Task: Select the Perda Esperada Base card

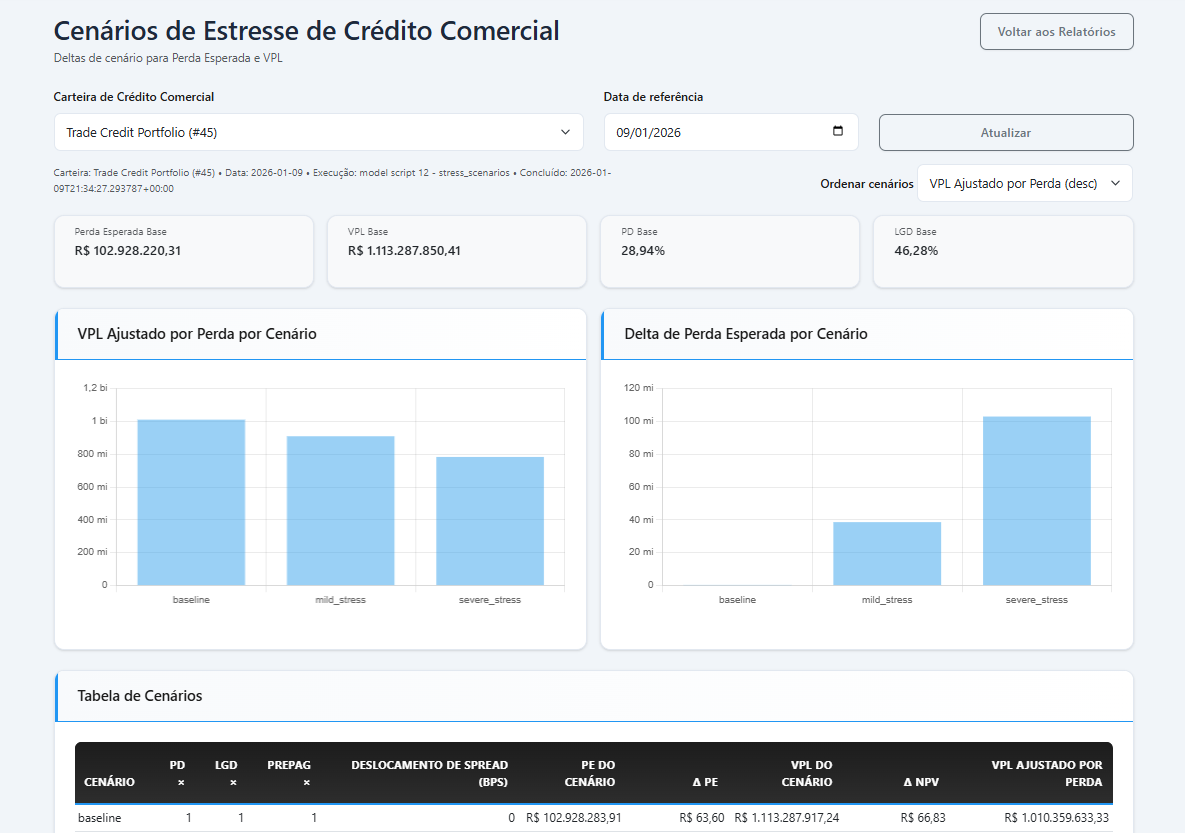Action: (184, 252)
